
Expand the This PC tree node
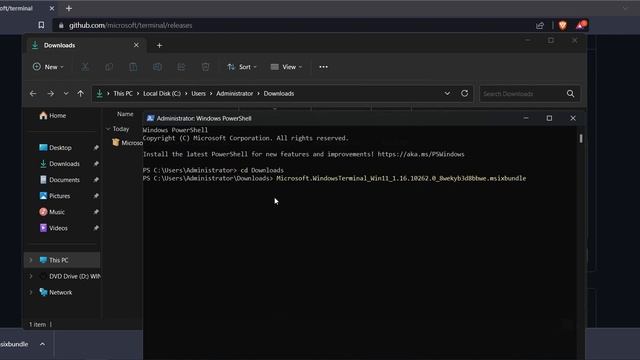[31, 260]
